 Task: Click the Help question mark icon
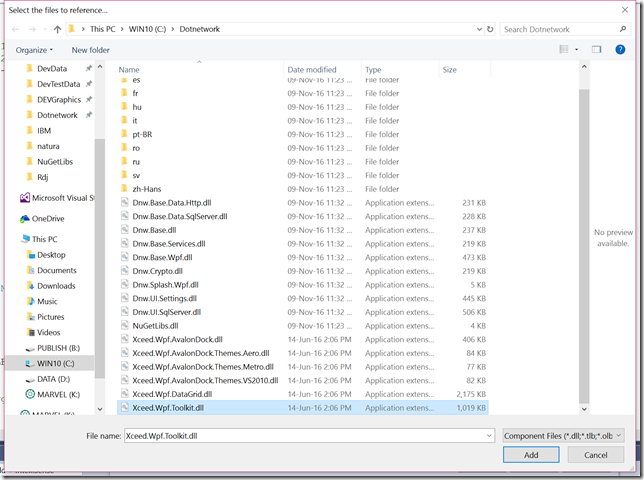(620, 49)
